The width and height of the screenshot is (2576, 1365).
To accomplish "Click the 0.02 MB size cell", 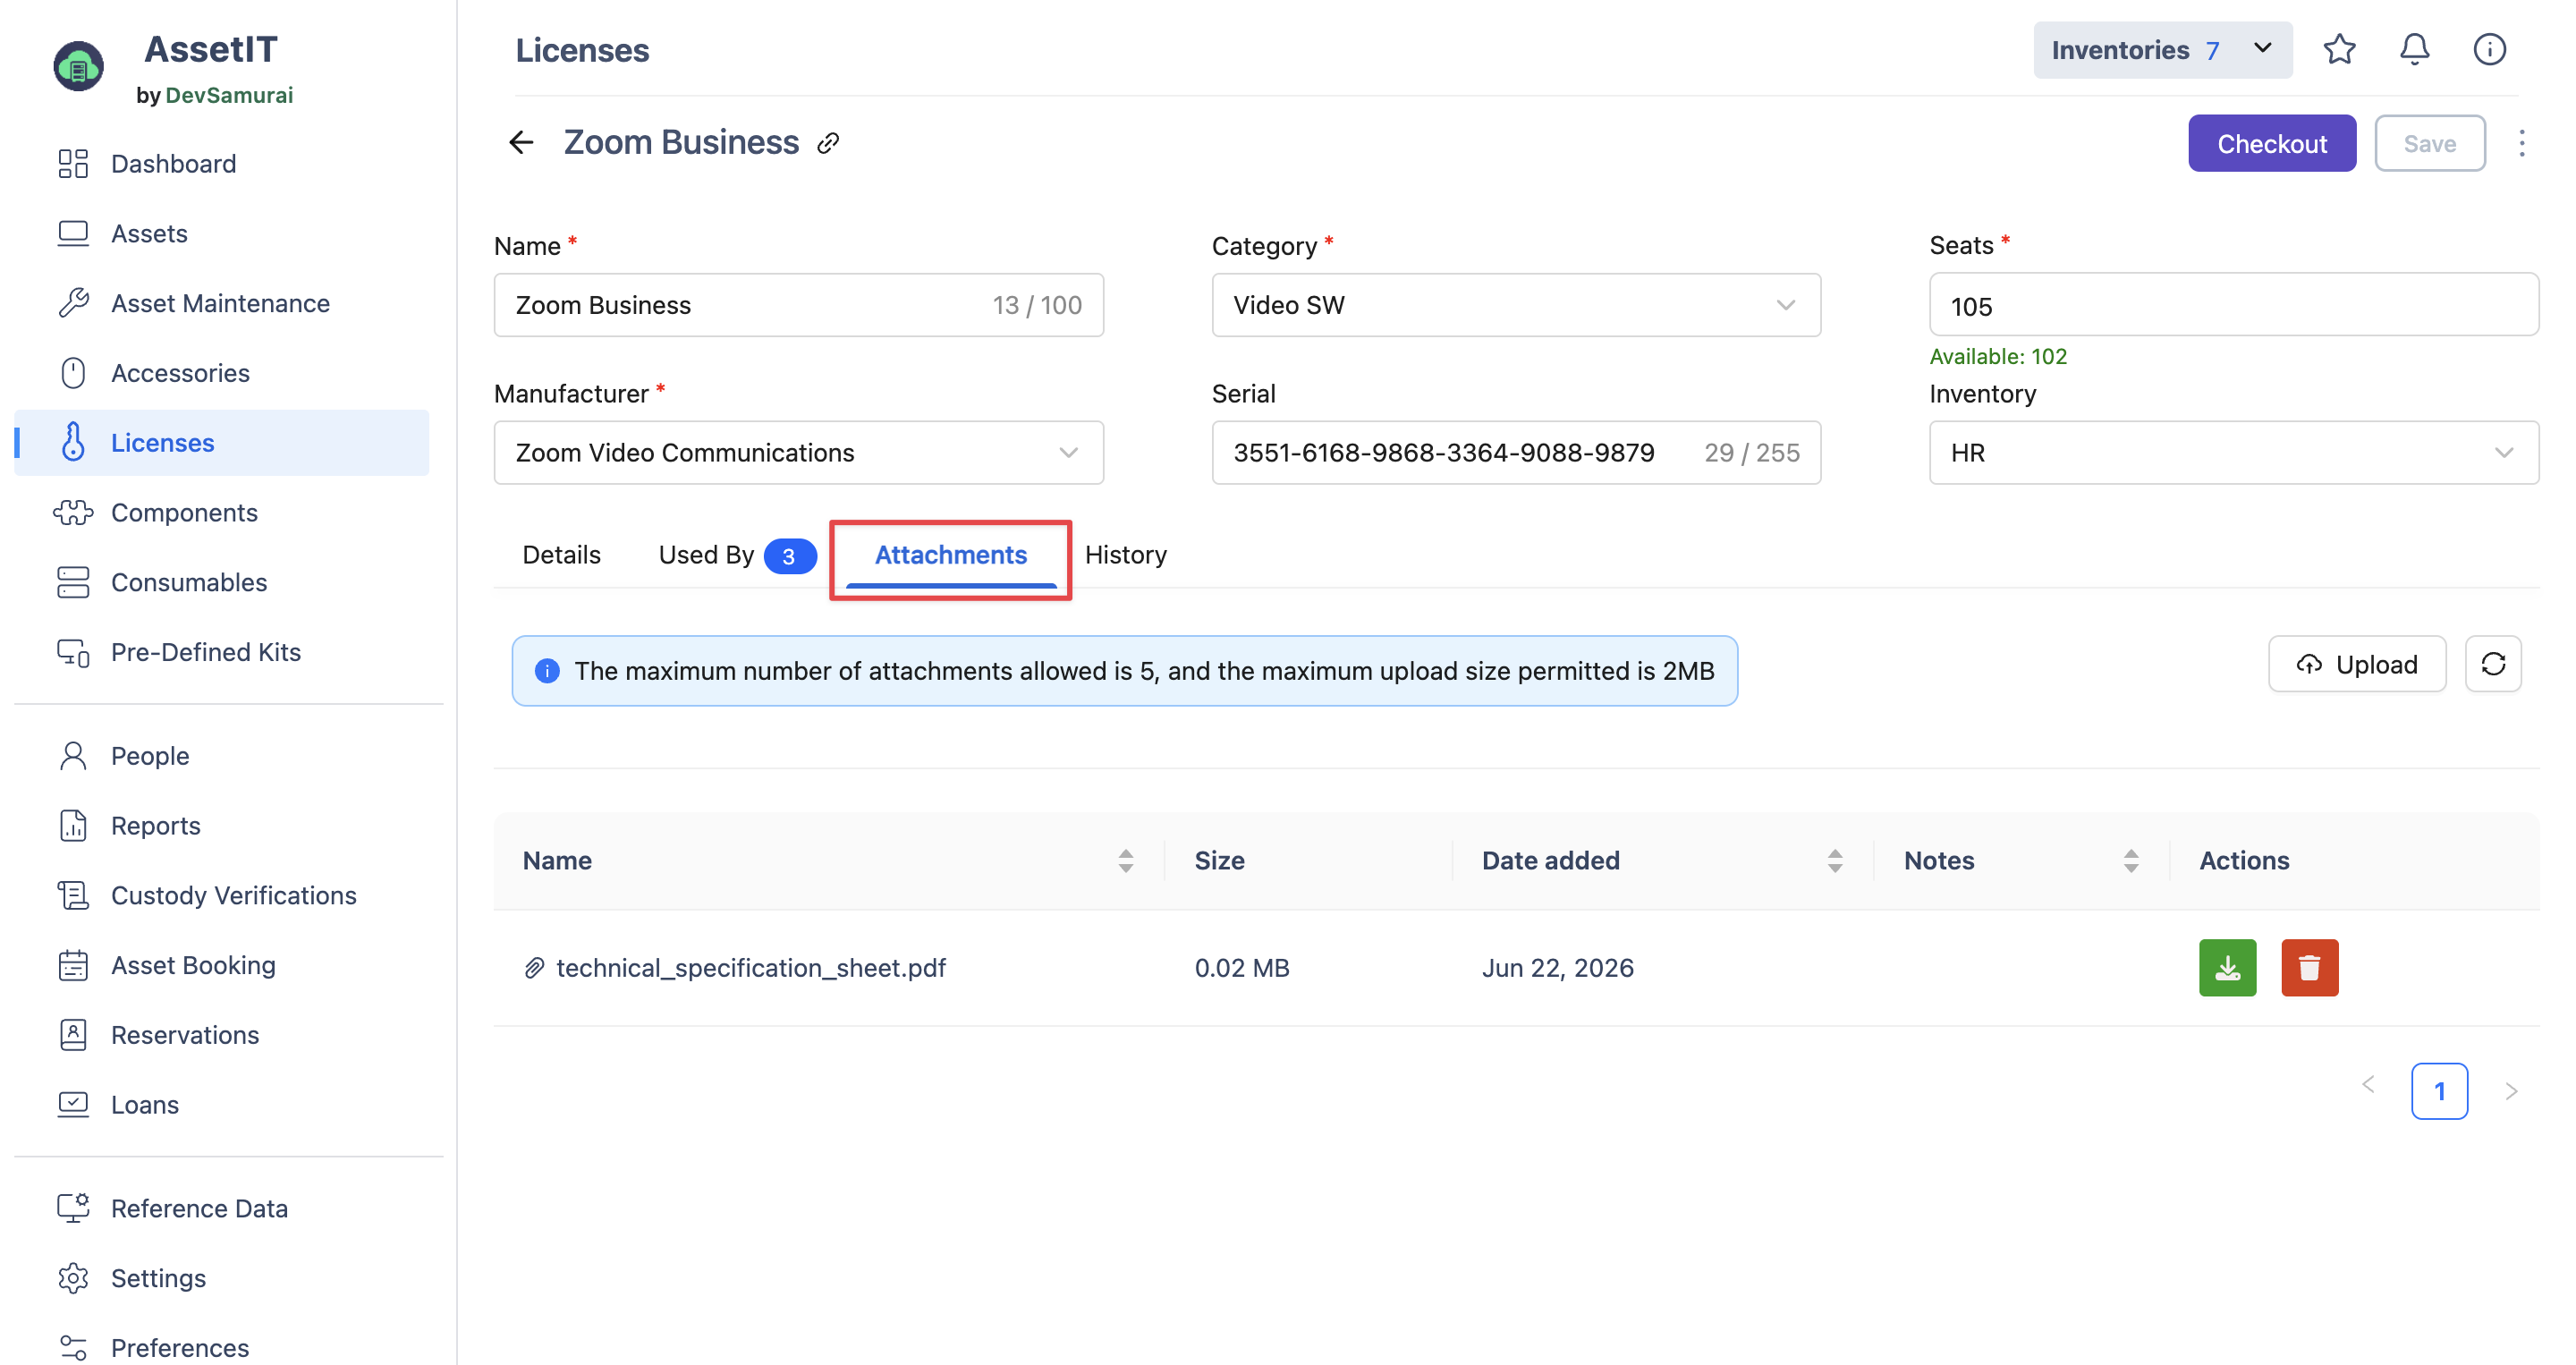I will click(1241, 968).
